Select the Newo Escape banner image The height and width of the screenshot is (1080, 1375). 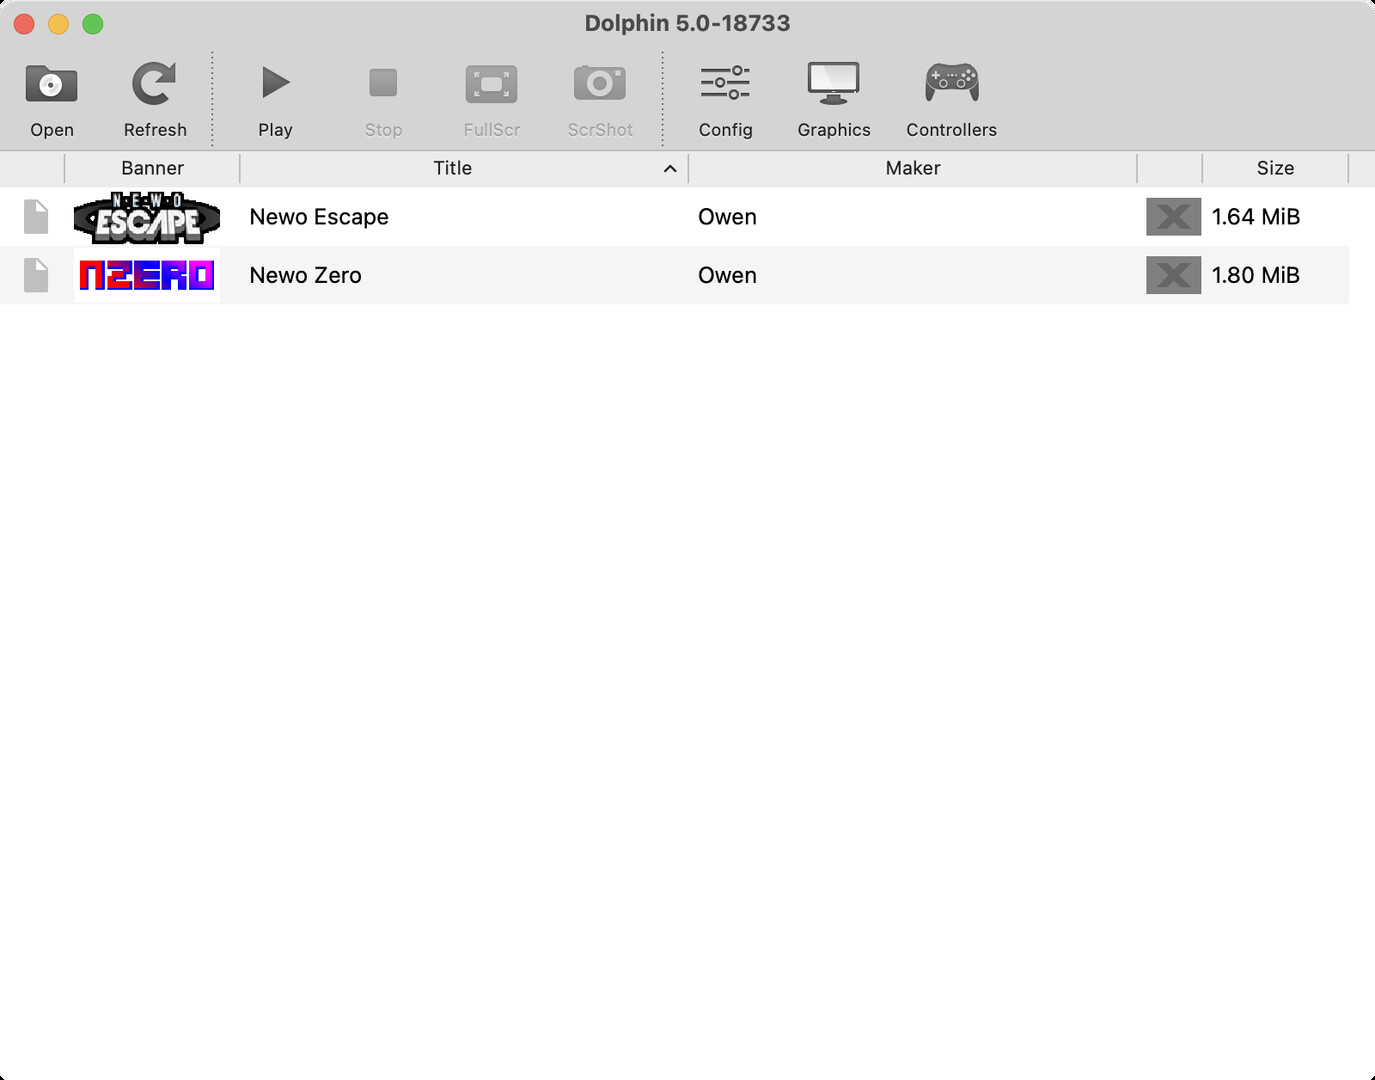coord(147,217)
